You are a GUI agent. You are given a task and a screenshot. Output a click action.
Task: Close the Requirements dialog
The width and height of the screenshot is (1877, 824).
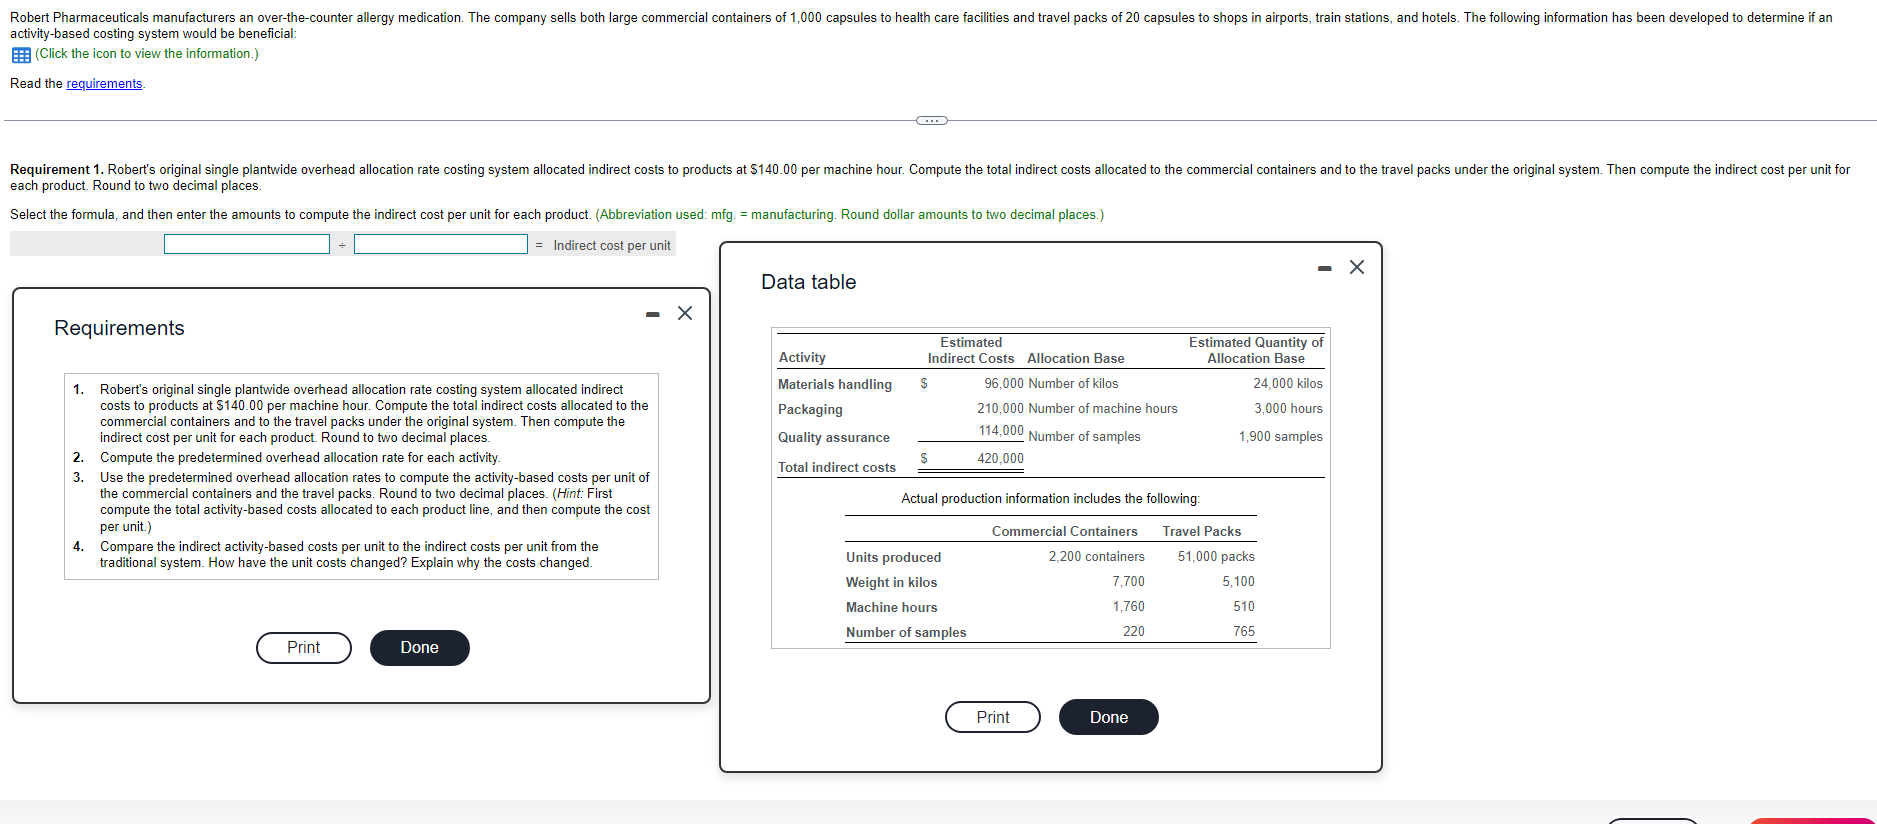pos(685,313)
